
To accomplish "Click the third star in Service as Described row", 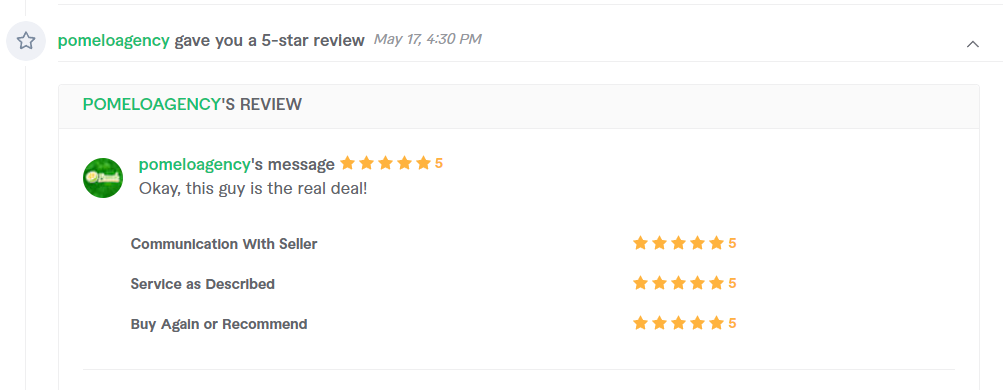I will point(678,283).
